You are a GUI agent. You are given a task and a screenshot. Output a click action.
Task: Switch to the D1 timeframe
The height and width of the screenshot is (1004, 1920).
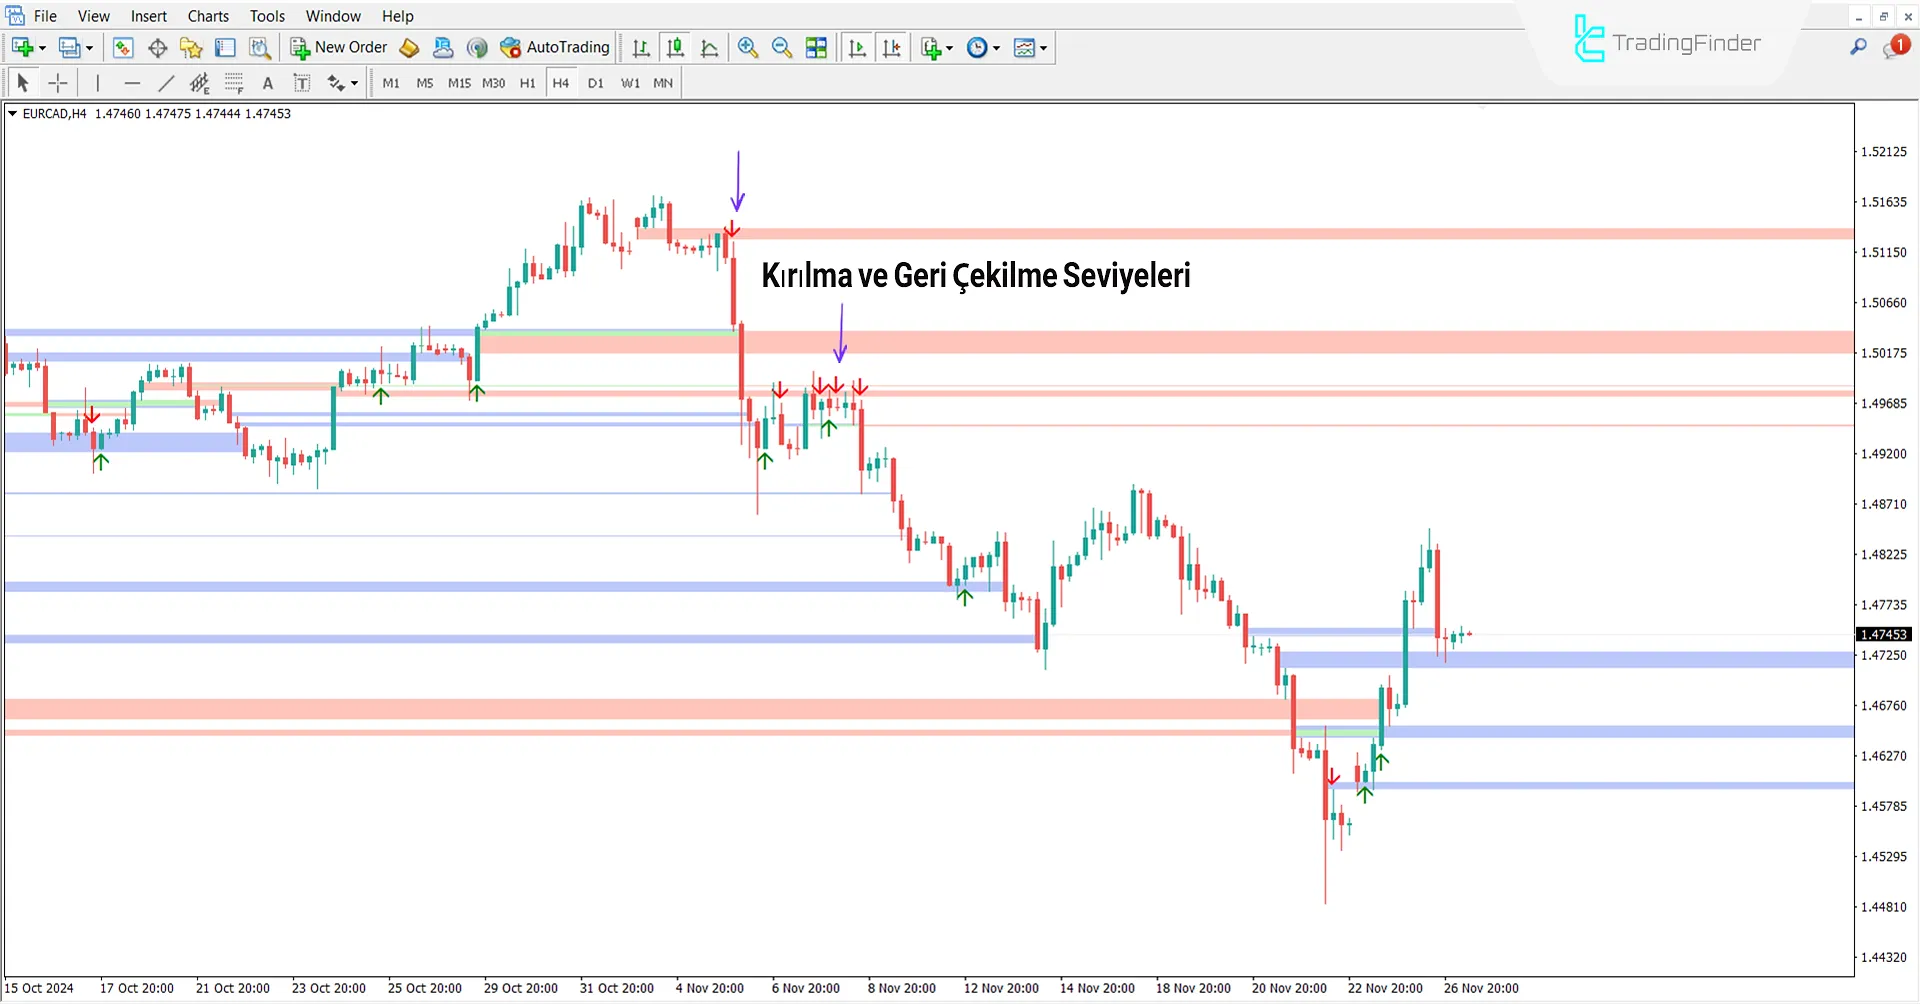coord(595,83)
